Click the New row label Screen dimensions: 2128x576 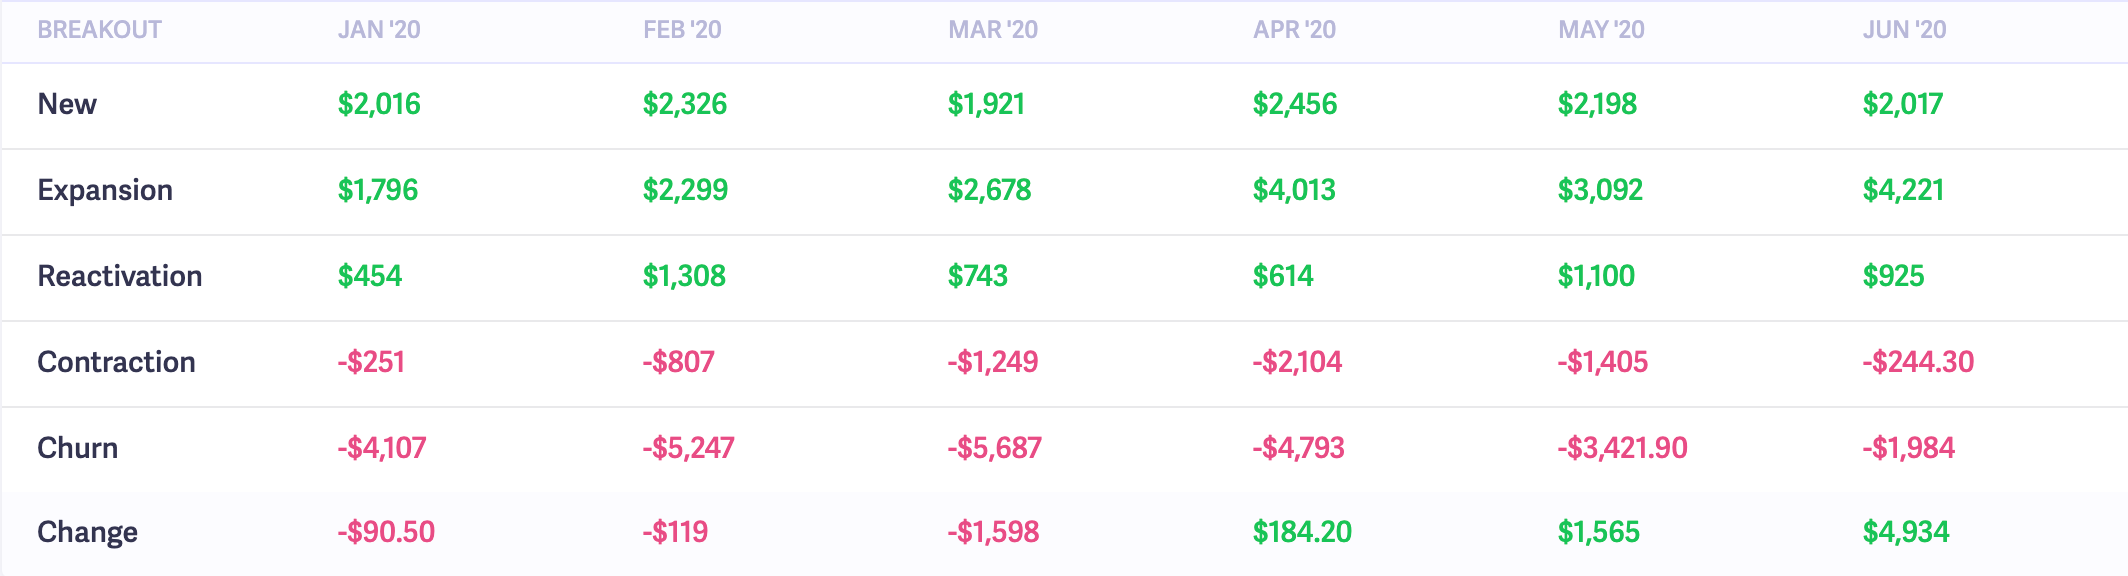coord(67,104)
